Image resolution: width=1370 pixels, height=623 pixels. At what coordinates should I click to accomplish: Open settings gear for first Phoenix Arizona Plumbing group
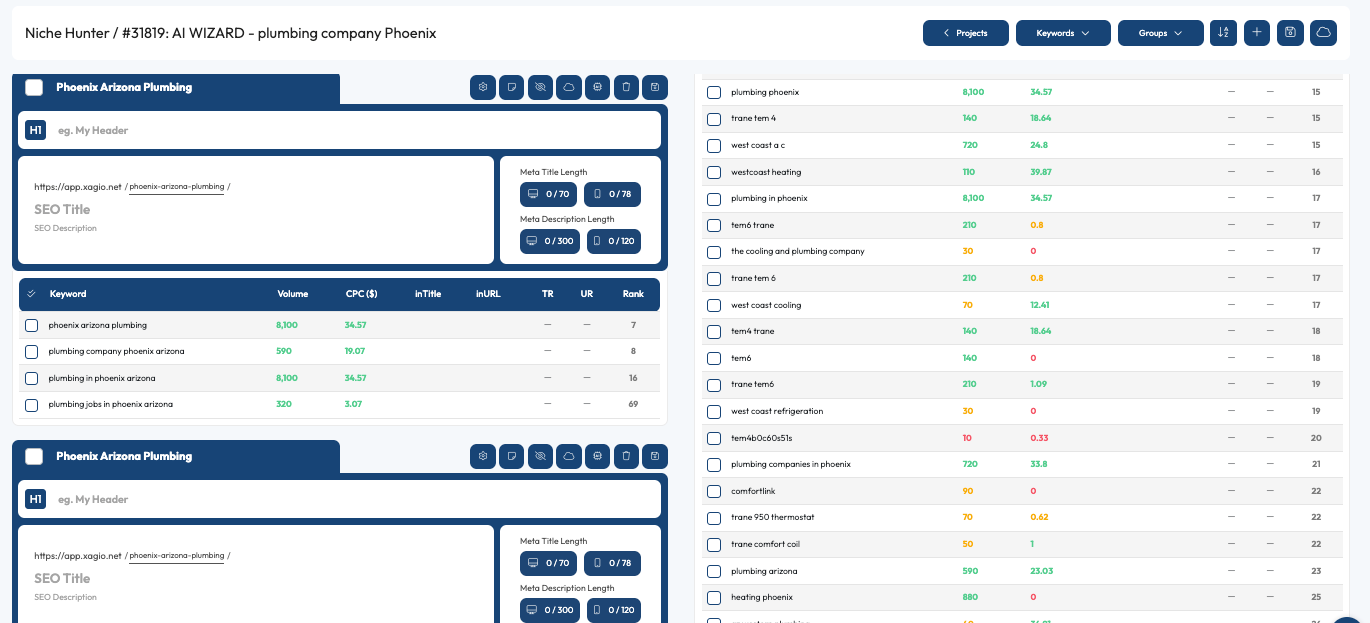[483, 87]
